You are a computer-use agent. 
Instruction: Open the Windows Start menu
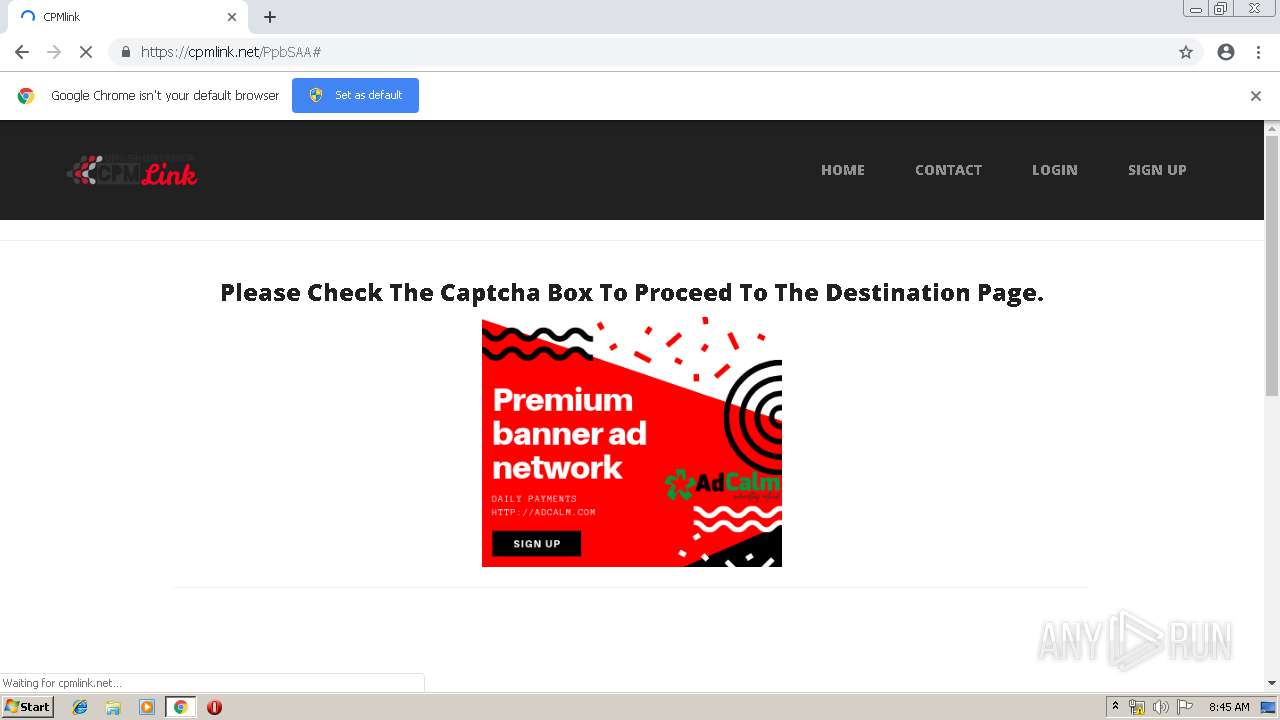[27, 707]
